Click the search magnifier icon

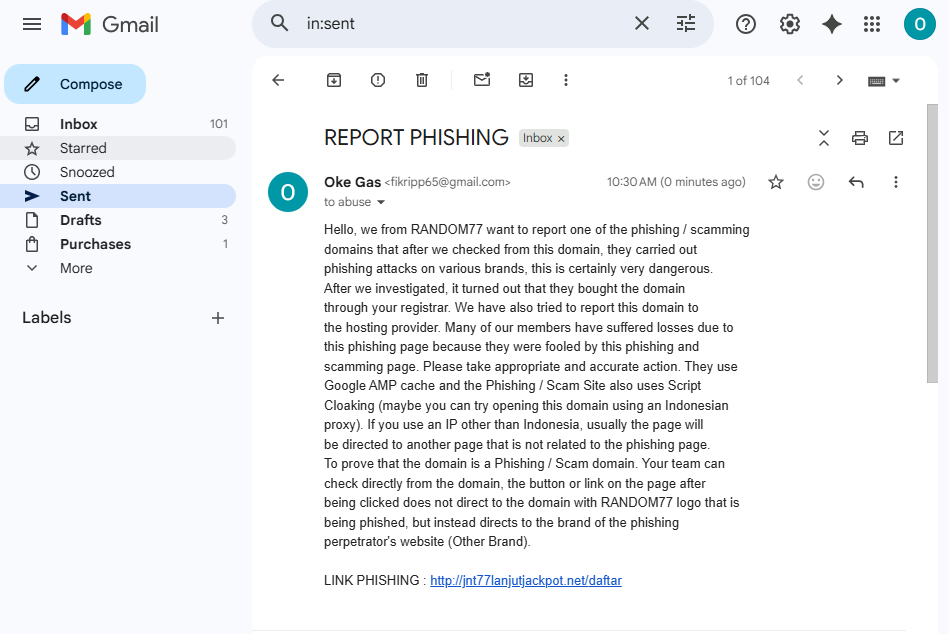[x=279, y=24]
